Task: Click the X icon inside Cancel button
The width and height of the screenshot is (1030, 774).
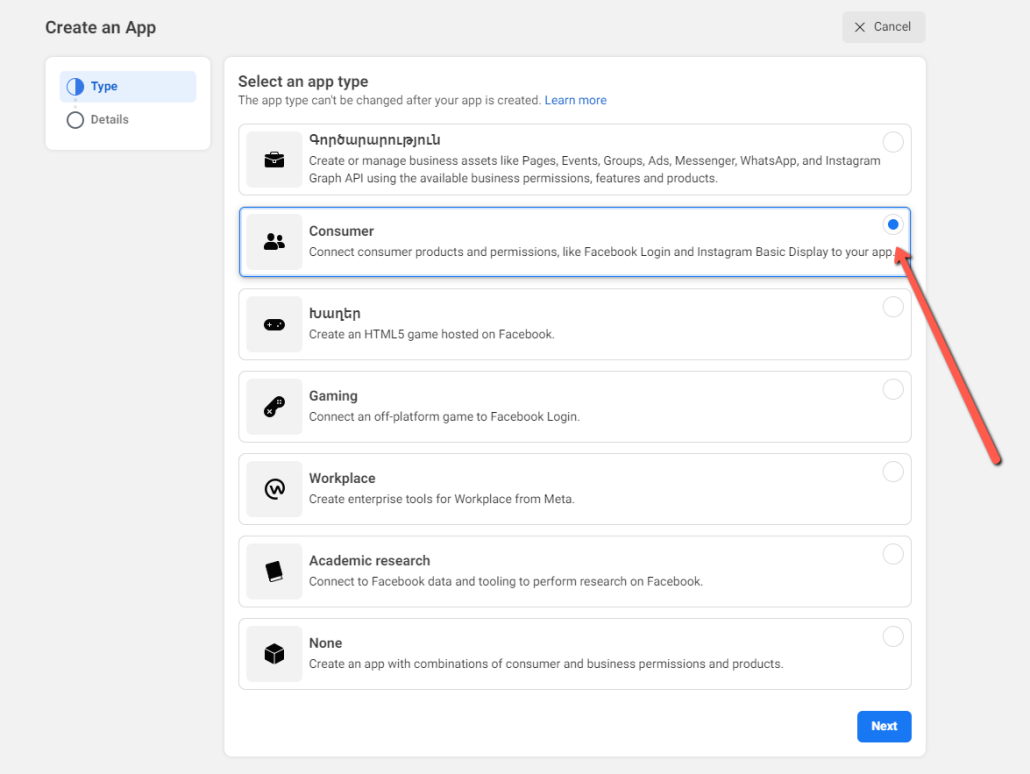Action: (861, 27)
